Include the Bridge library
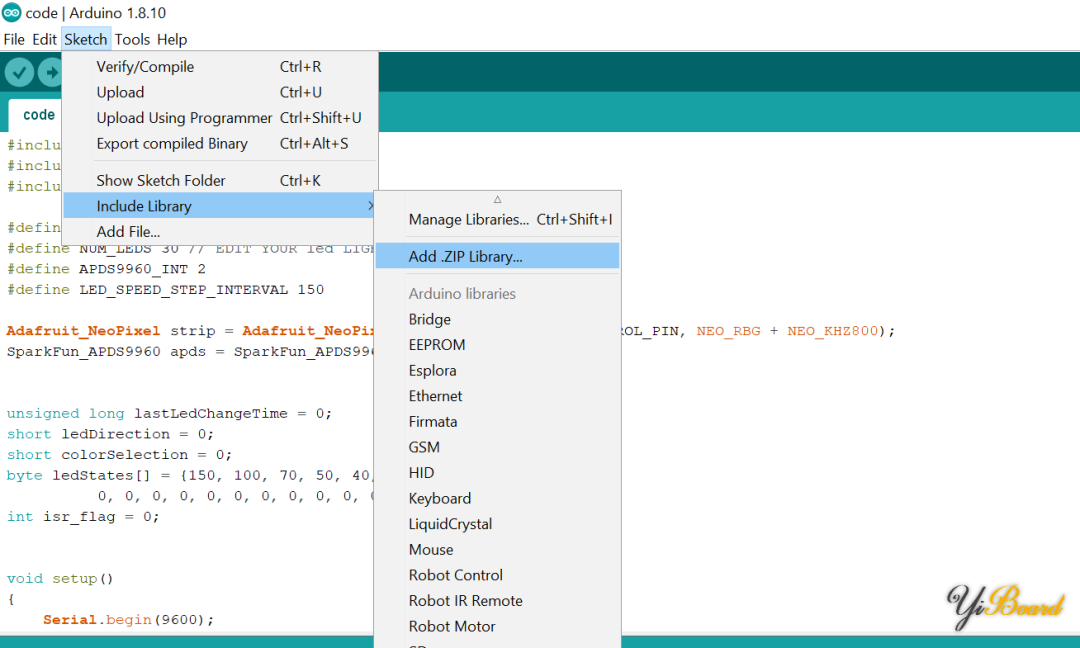This screenshot has width=1080, height=648. coord(497,320)
